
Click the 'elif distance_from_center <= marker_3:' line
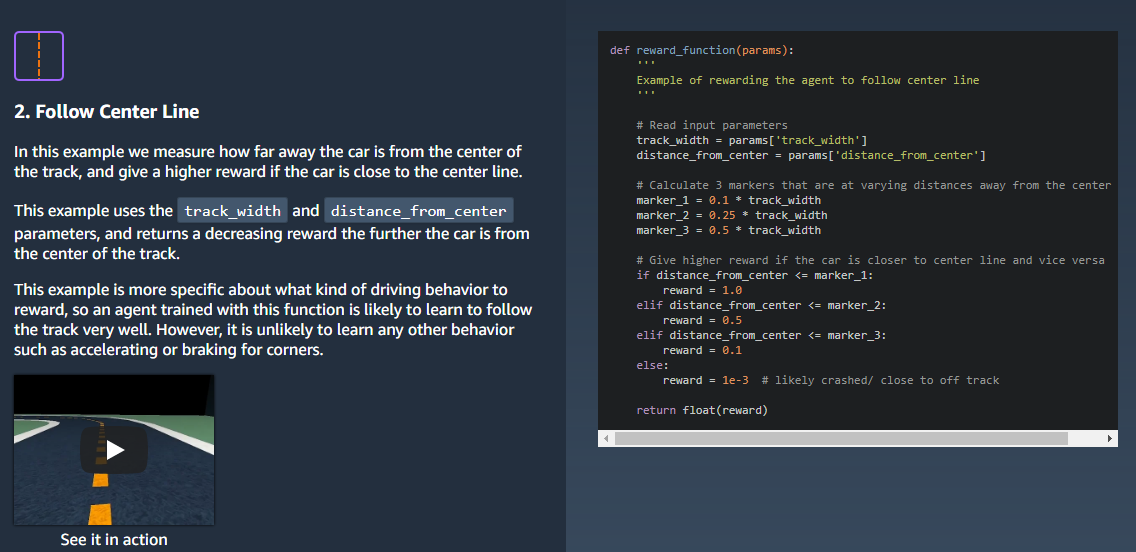tap(761, 335)
